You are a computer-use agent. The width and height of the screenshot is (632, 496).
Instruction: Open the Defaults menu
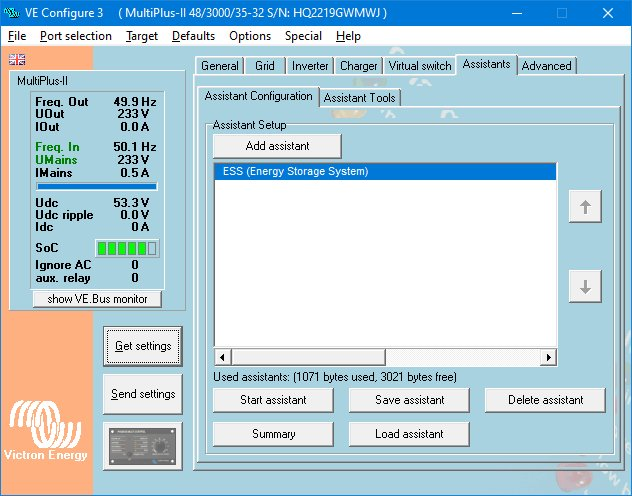click(x=193, y=36)
